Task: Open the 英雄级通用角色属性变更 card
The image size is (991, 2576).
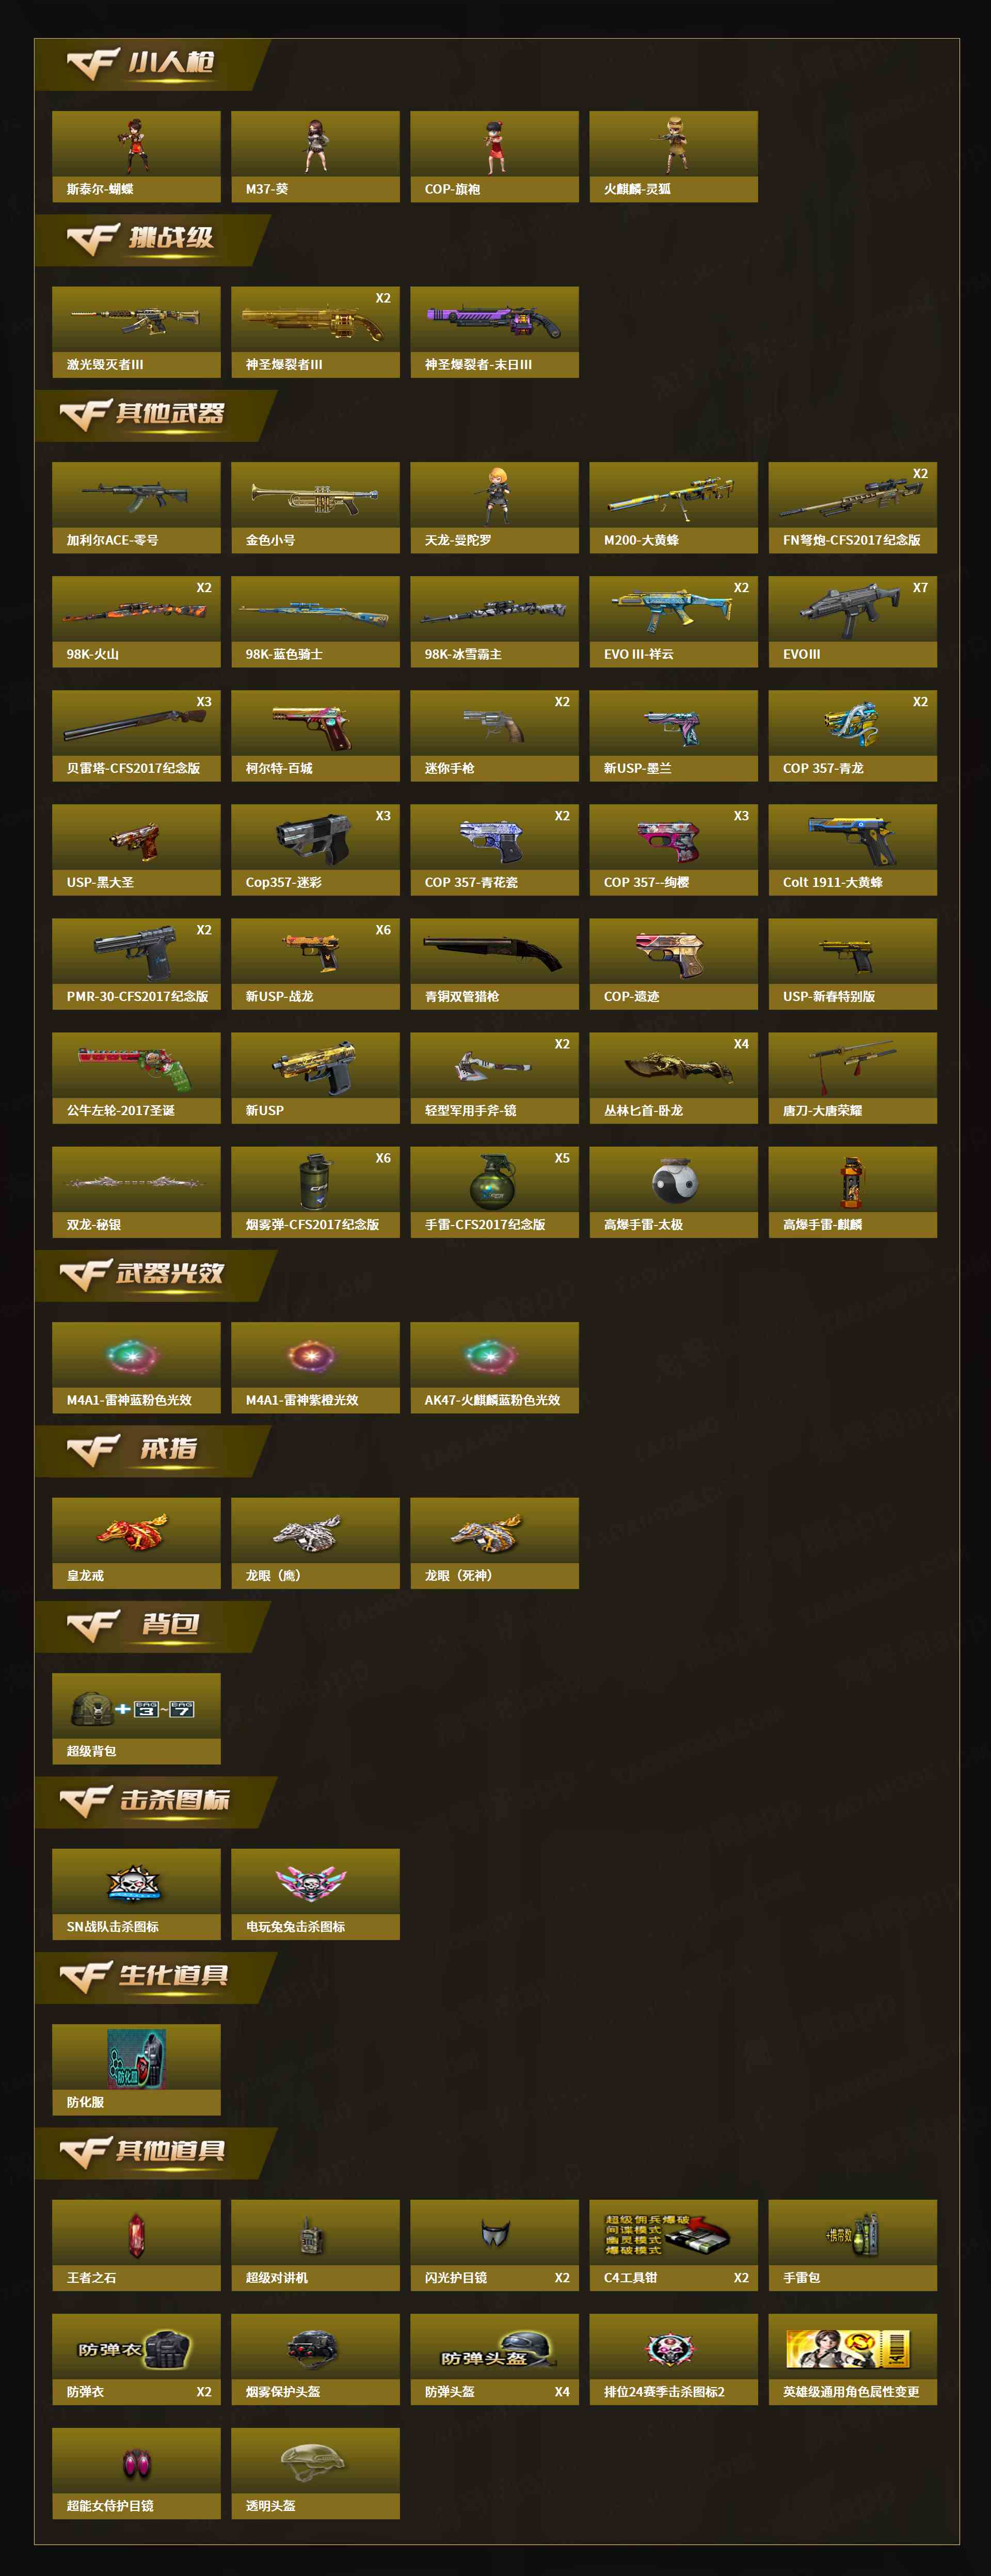Action: click(x=852, y=2359)
